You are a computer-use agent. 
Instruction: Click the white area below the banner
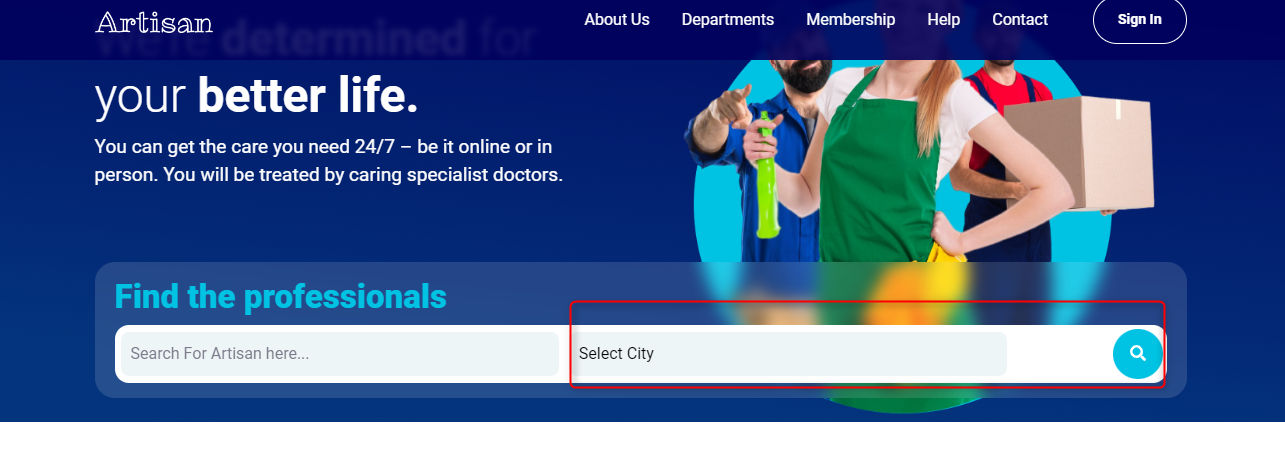tap(642, 441)
